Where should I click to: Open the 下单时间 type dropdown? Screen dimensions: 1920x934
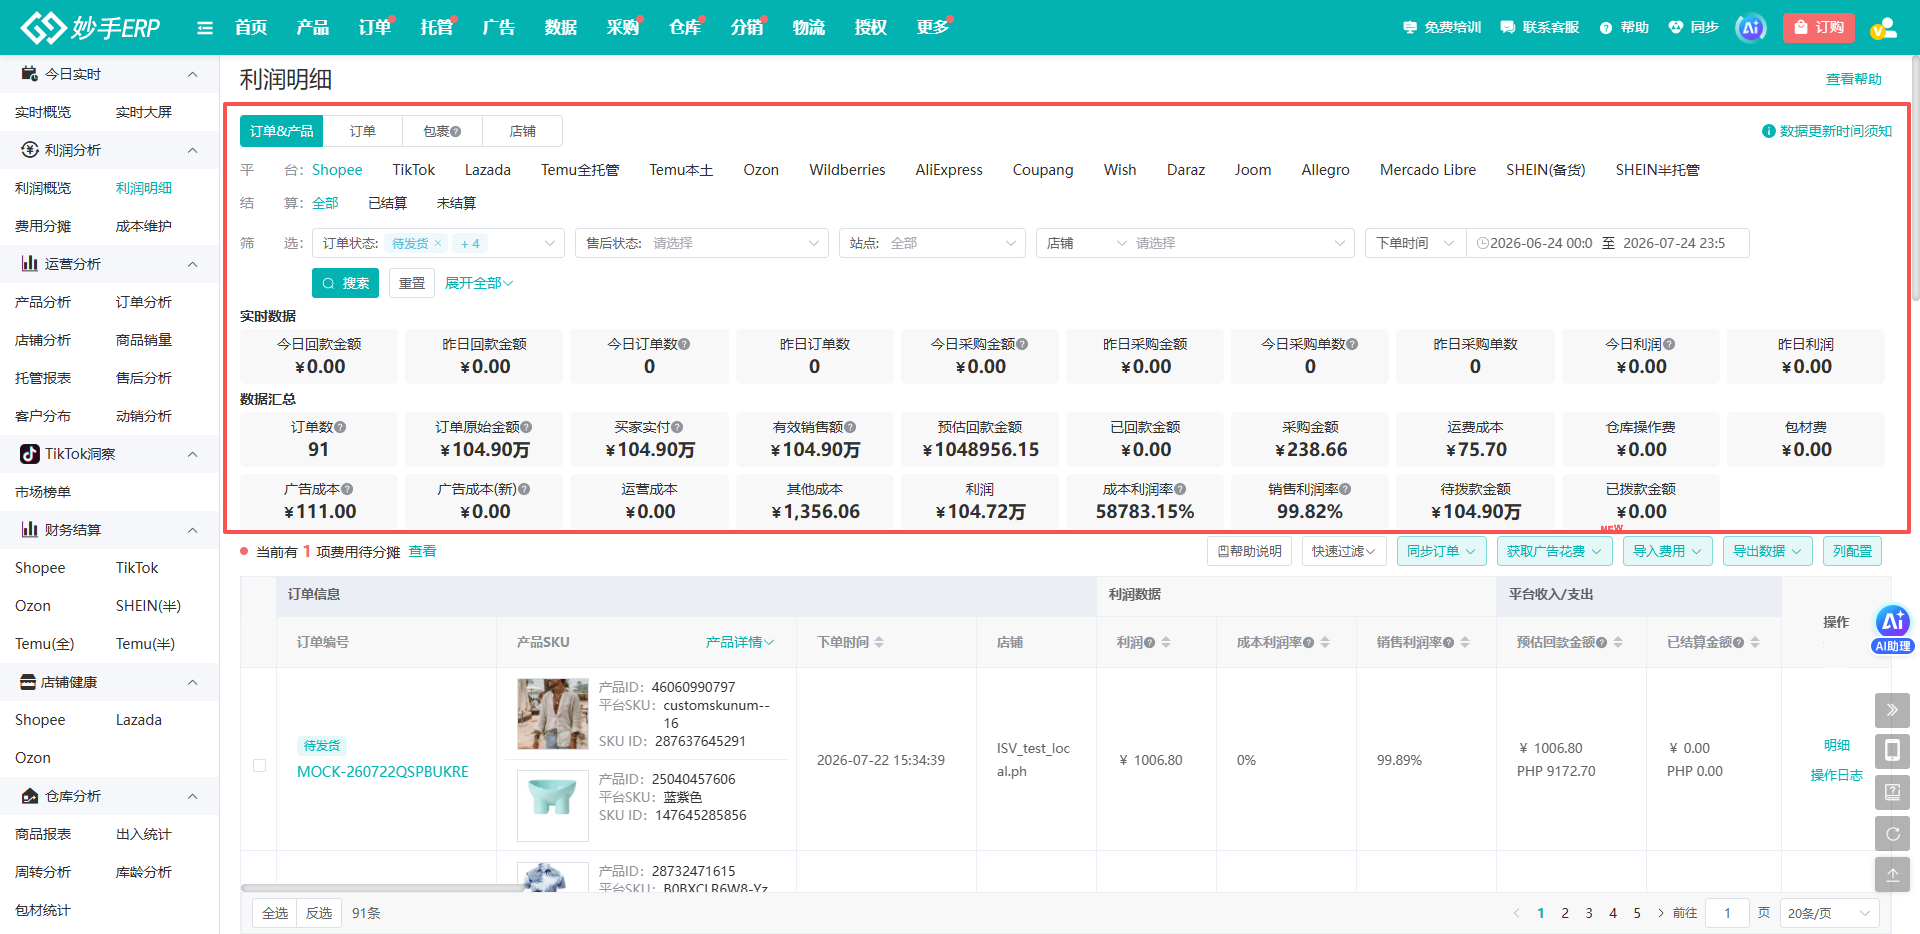1415,243
